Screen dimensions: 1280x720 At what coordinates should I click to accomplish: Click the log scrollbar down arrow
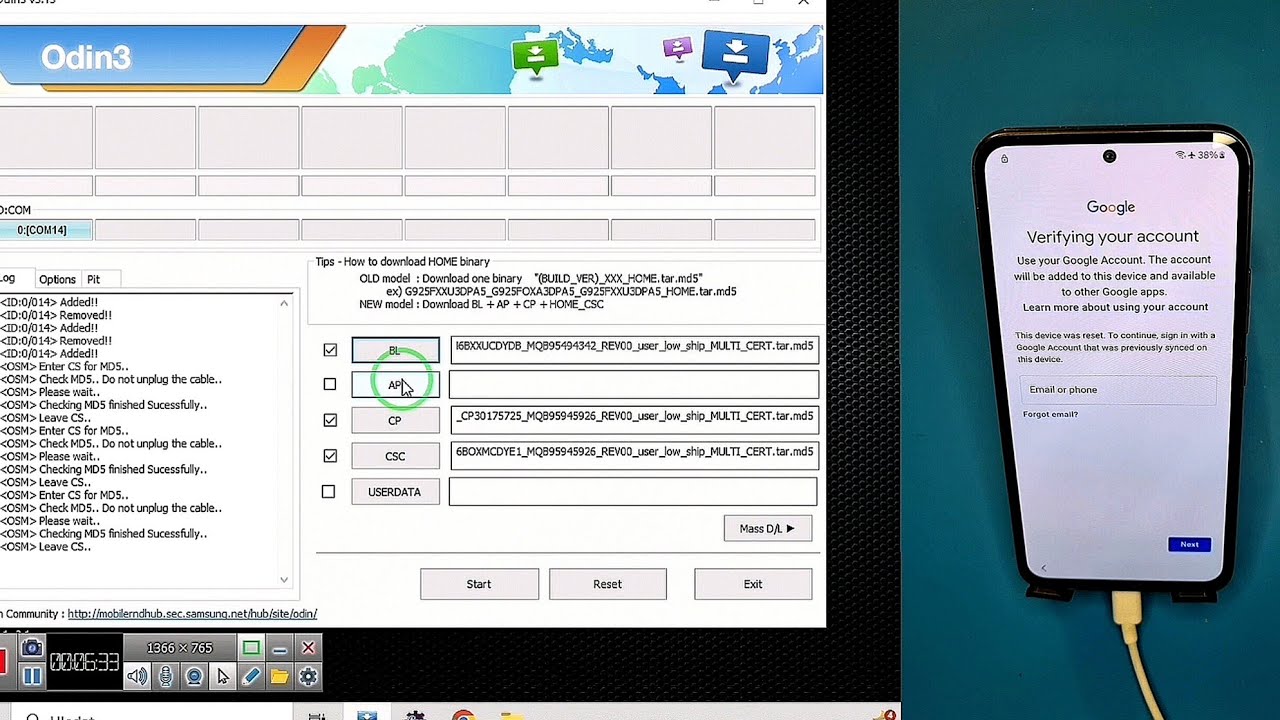(284, 579)
